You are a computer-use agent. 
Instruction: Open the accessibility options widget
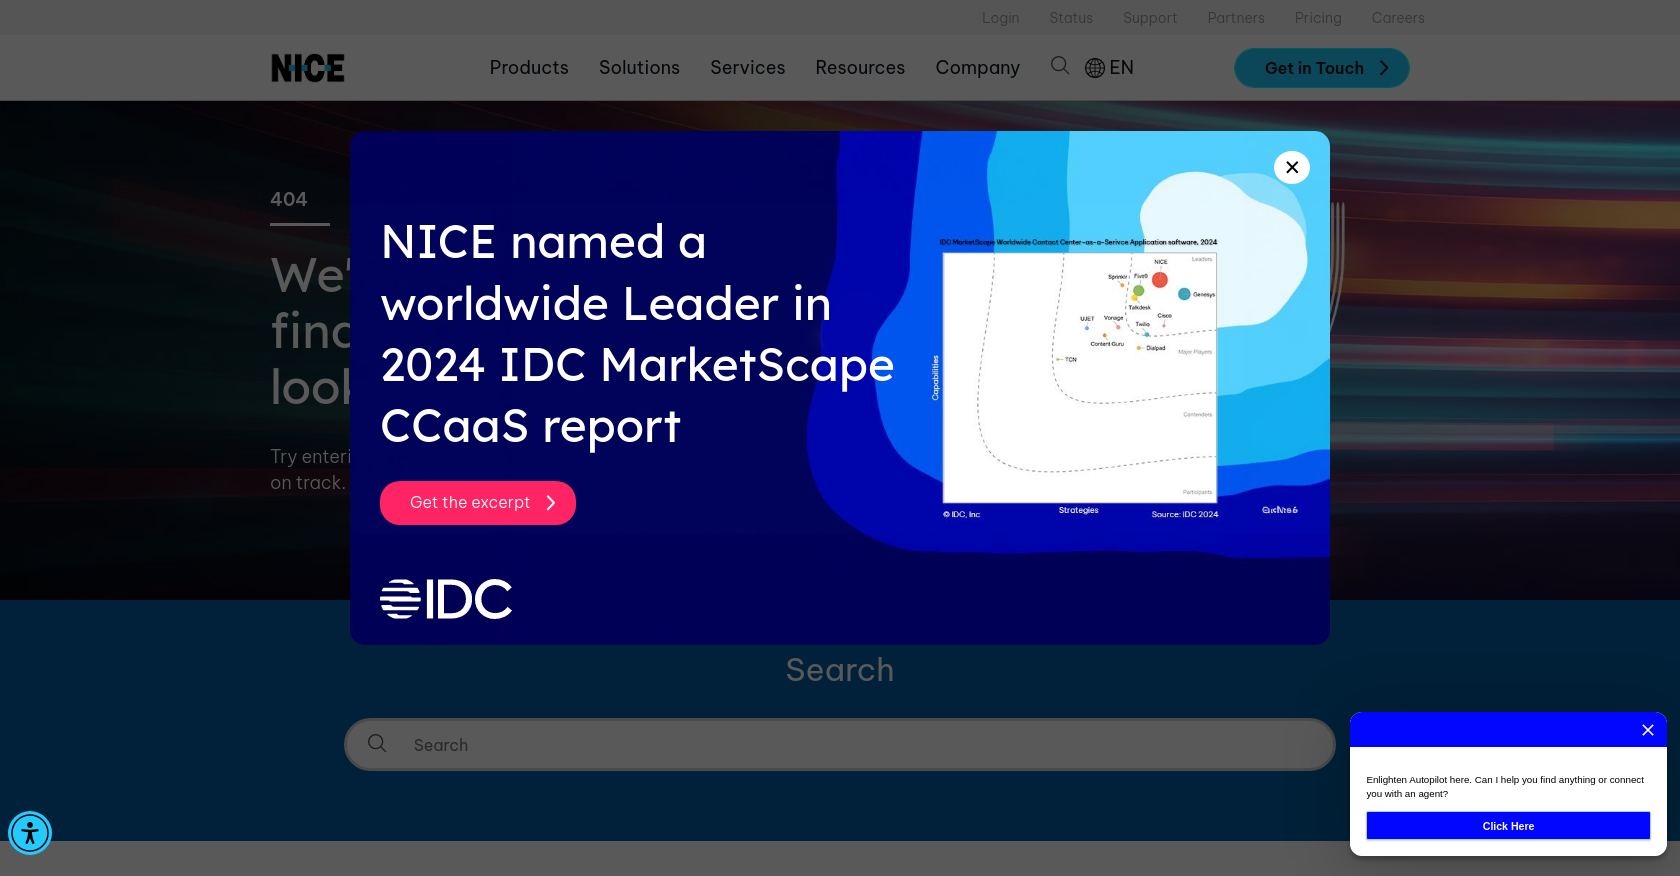click(x=30, y=833)
